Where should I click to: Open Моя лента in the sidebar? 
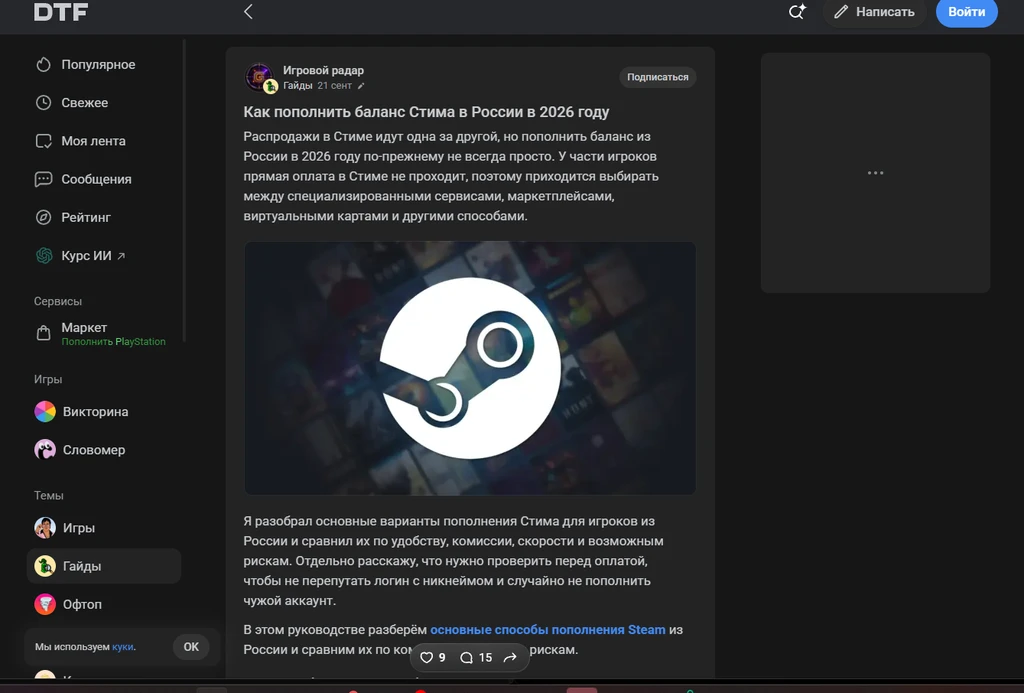(93, 141)
